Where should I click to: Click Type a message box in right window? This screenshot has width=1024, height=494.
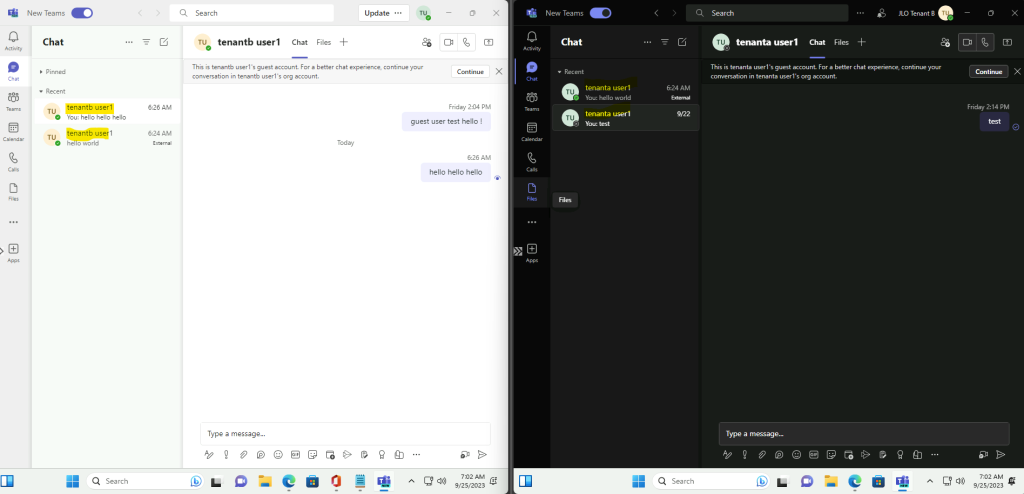[x=863, y=433]
